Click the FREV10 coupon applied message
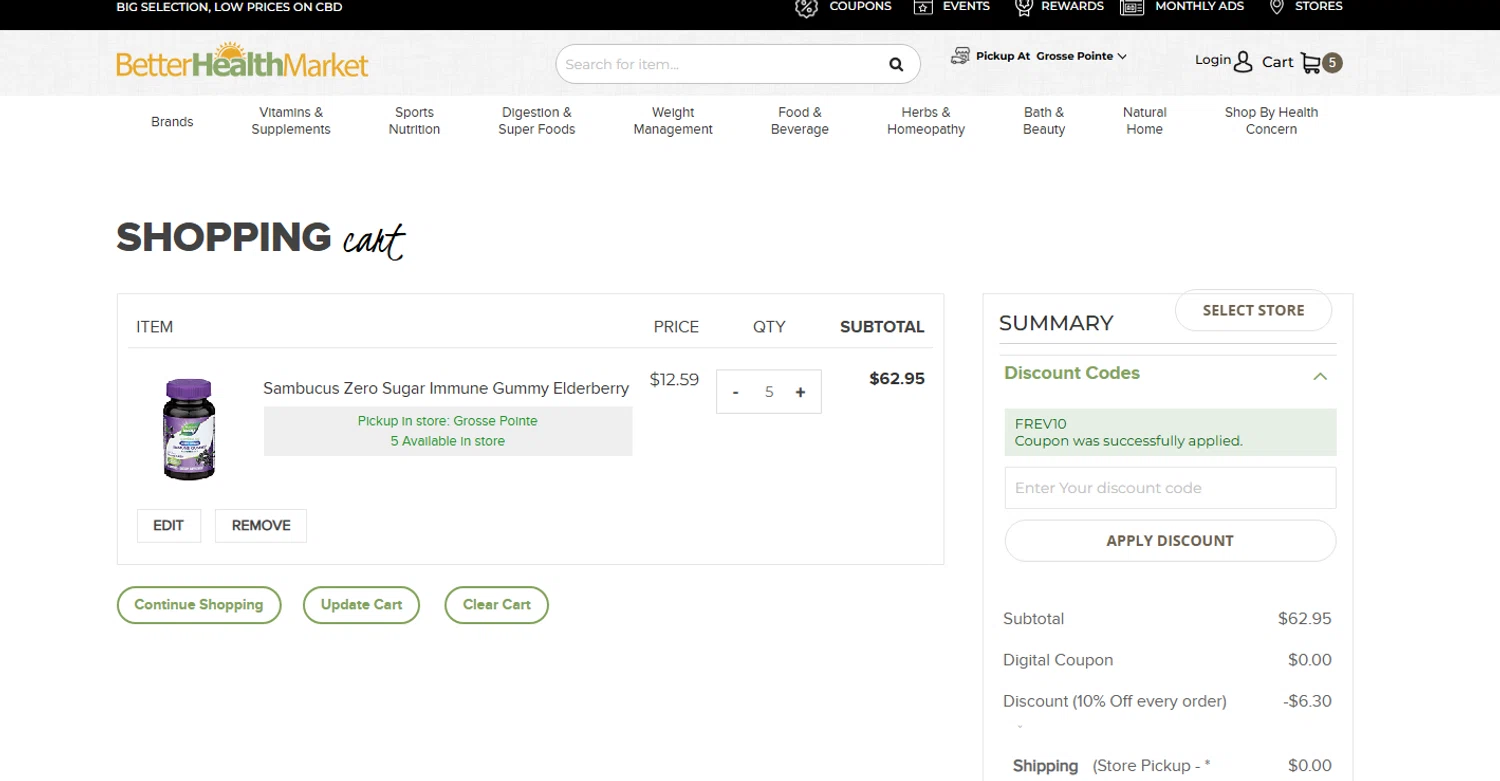The height and width of the screenshot is (781, 1500). [1170, 432]
